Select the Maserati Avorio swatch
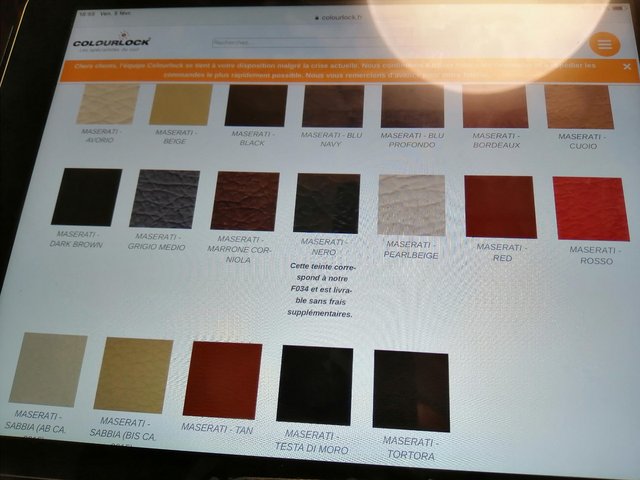 click(x=108, y=104)
